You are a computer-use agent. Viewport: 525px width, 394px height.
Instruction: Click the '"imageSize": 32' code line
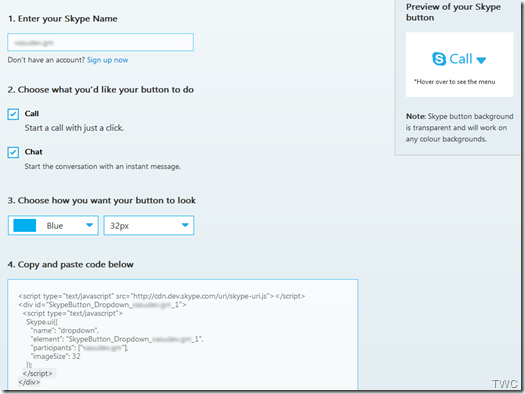pyautogui.click(x=56, y=357)
